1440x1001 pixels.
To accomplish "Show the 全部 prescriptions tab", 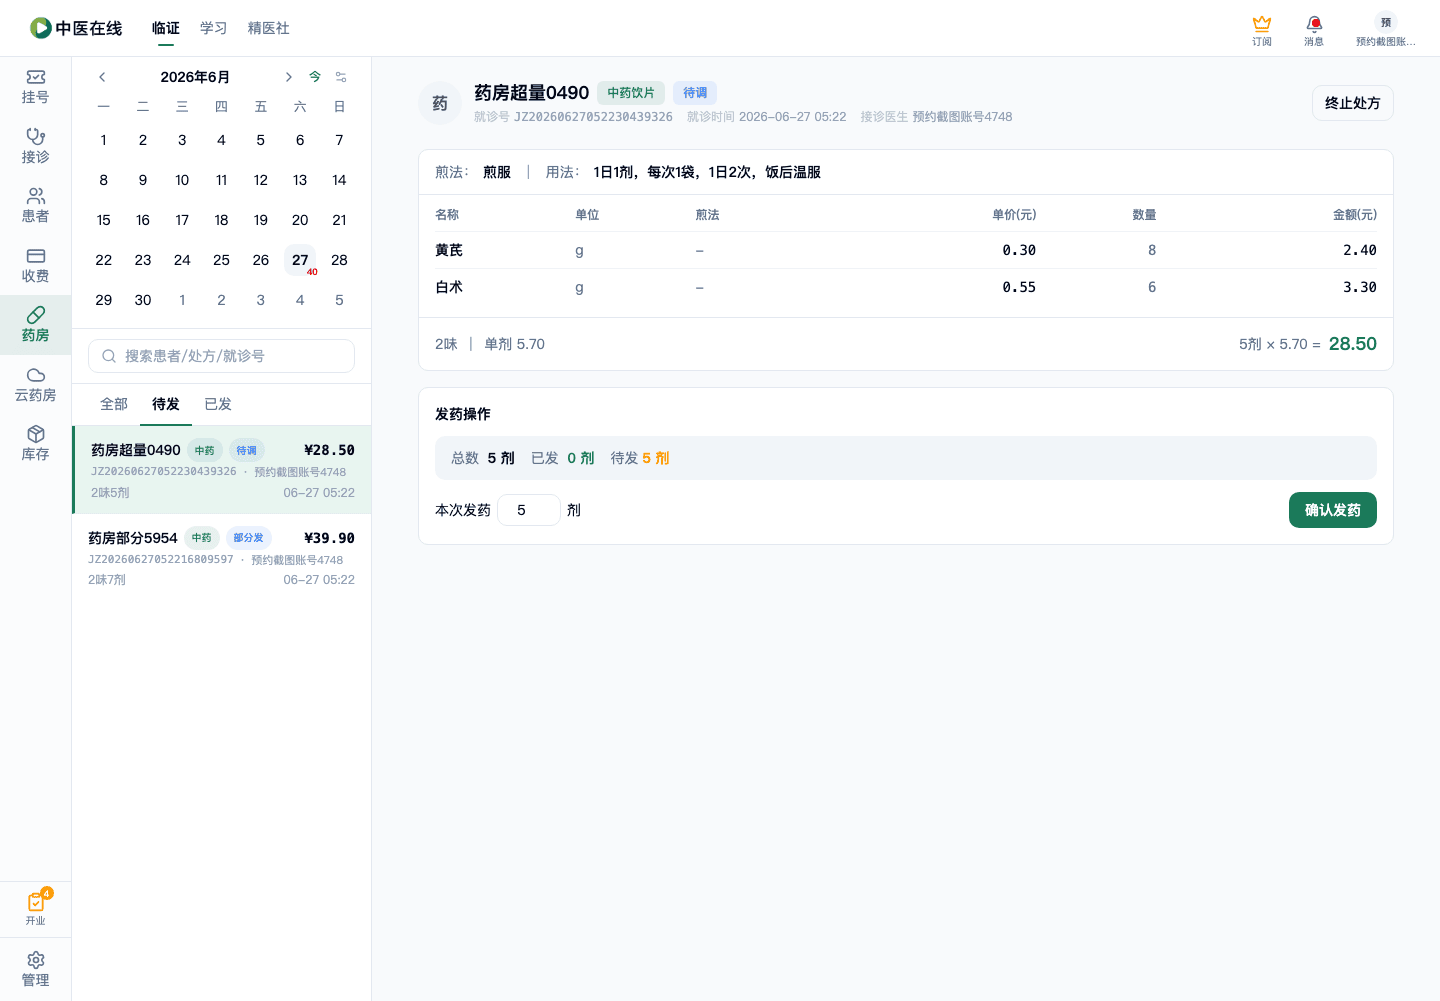I will point(114,404).
